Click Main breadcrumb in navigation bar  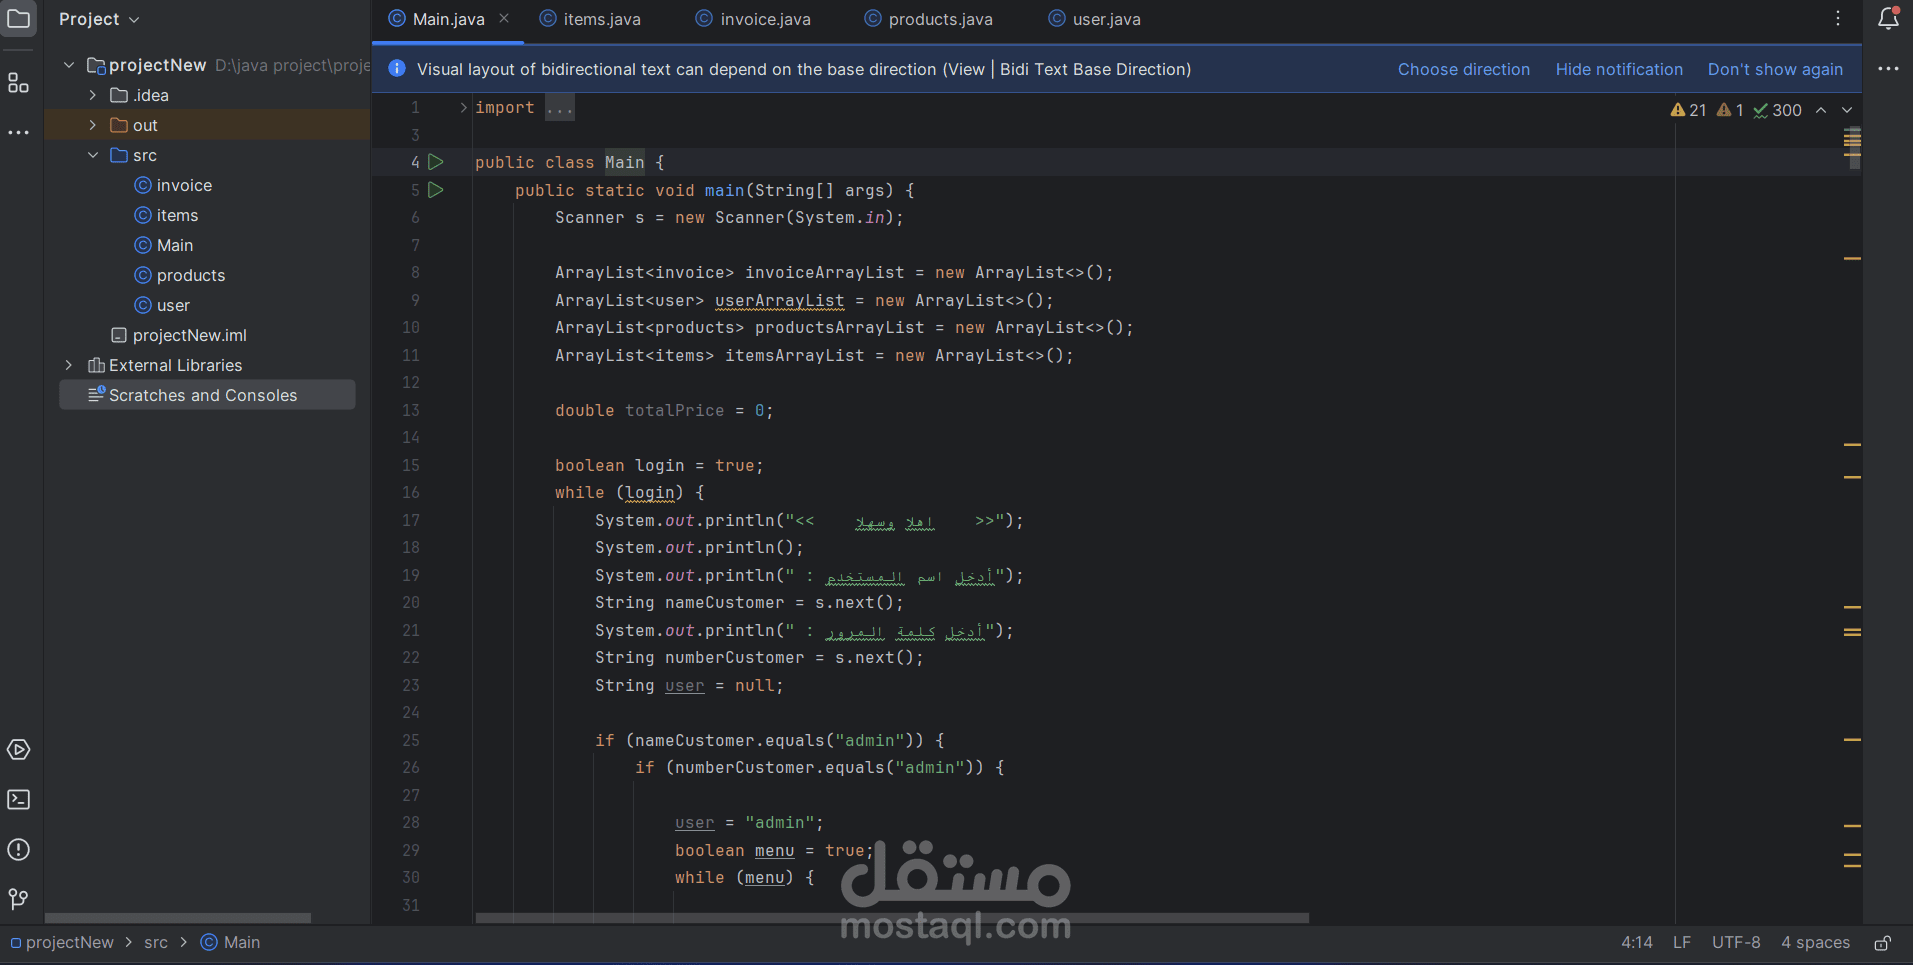231,943
